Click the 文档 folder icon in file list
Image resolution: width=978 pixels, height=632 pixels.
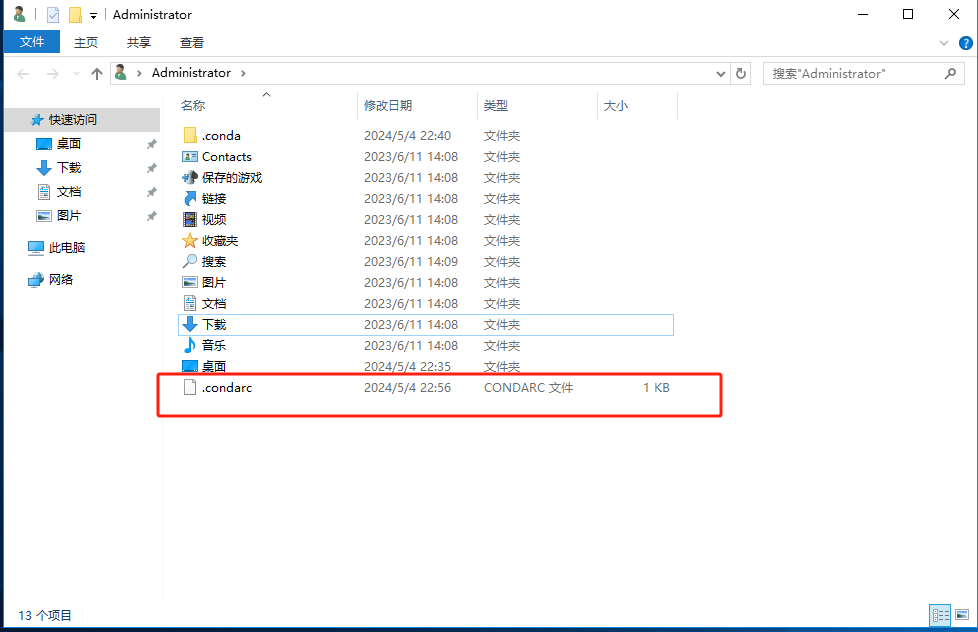click(x=190, y=304)
